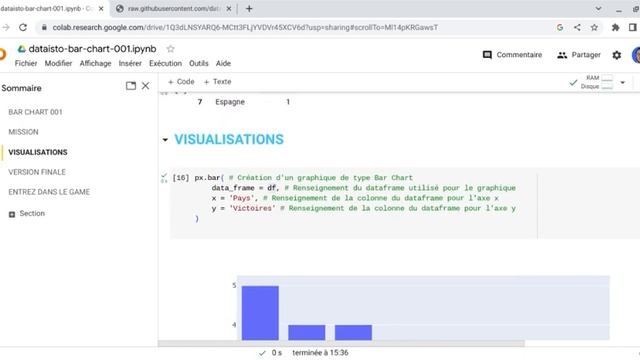
Task: Star the notebook dataisto-bar-chart-001.ipynb
Action: tap(171, 49)
